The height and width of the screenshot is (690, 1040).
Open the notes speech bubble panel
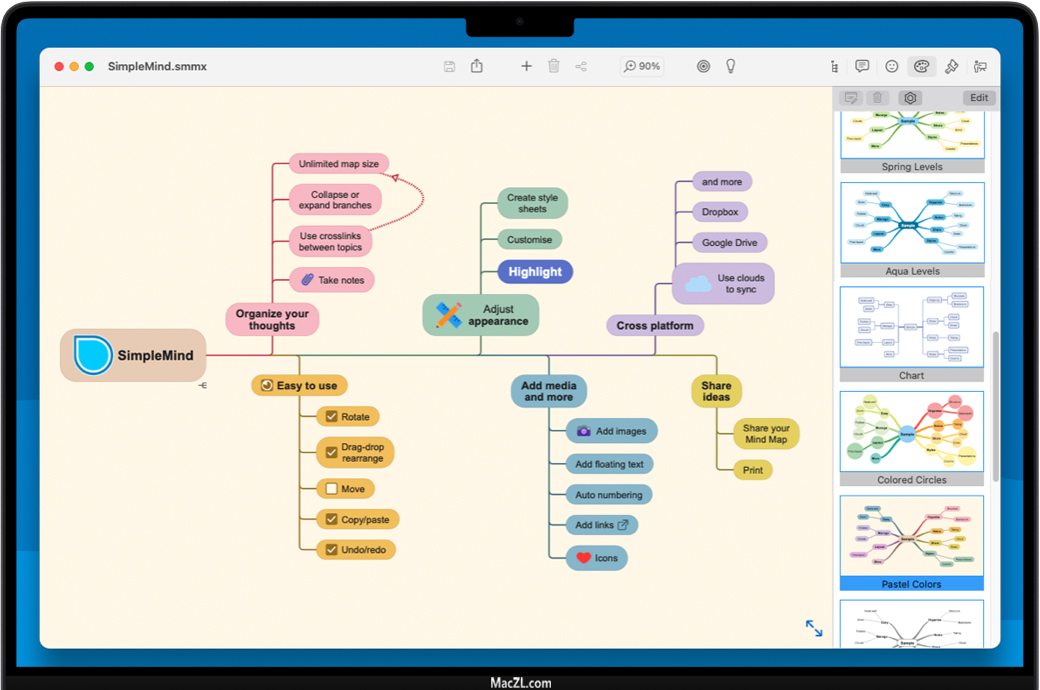(x=862, y=66)
